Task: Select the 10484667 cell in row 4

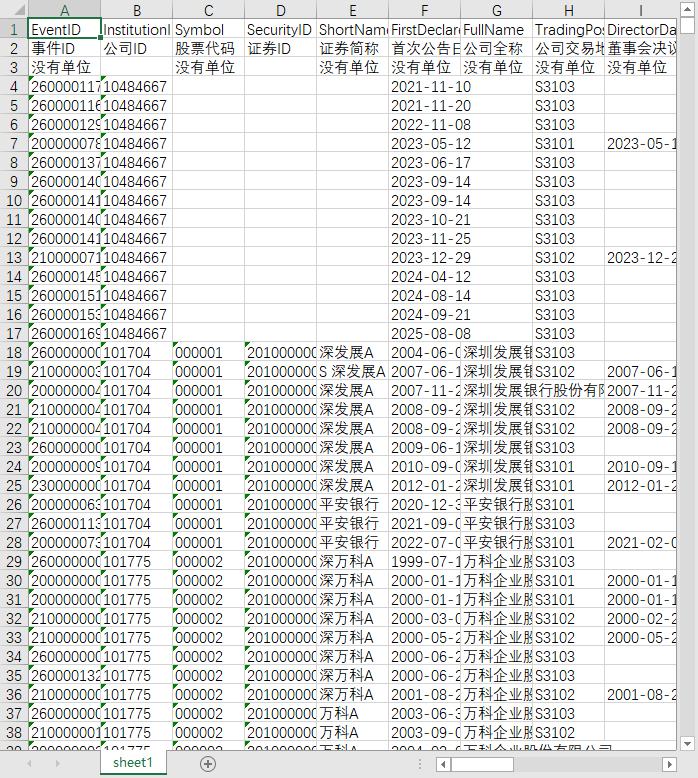Action: [136, 86]
